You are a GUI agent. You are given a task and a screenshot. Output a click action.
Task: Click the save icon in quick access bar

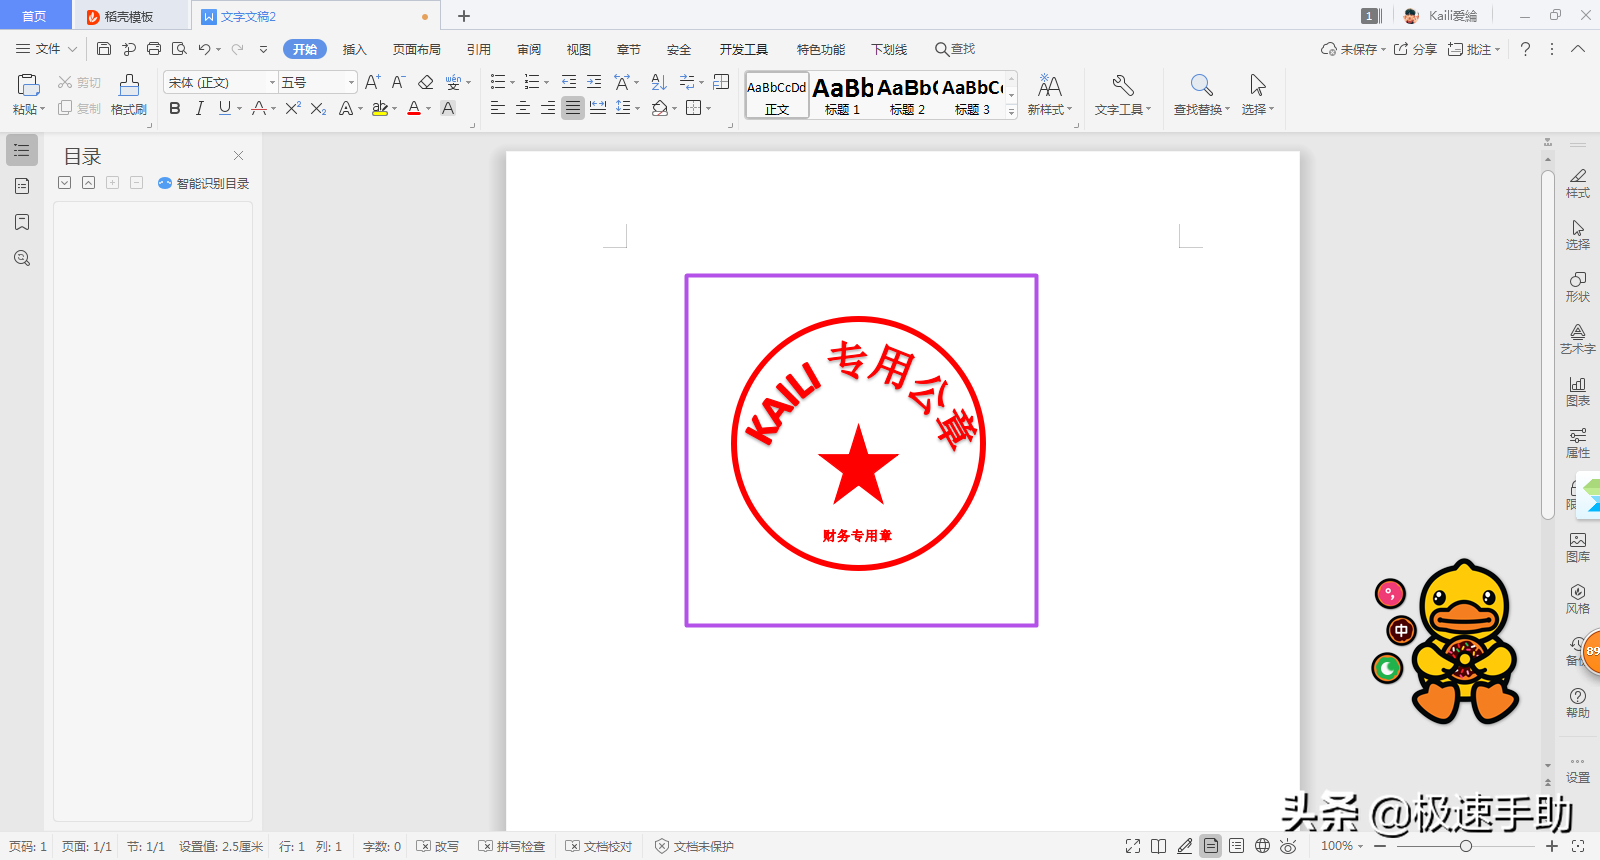pos(104,49)
